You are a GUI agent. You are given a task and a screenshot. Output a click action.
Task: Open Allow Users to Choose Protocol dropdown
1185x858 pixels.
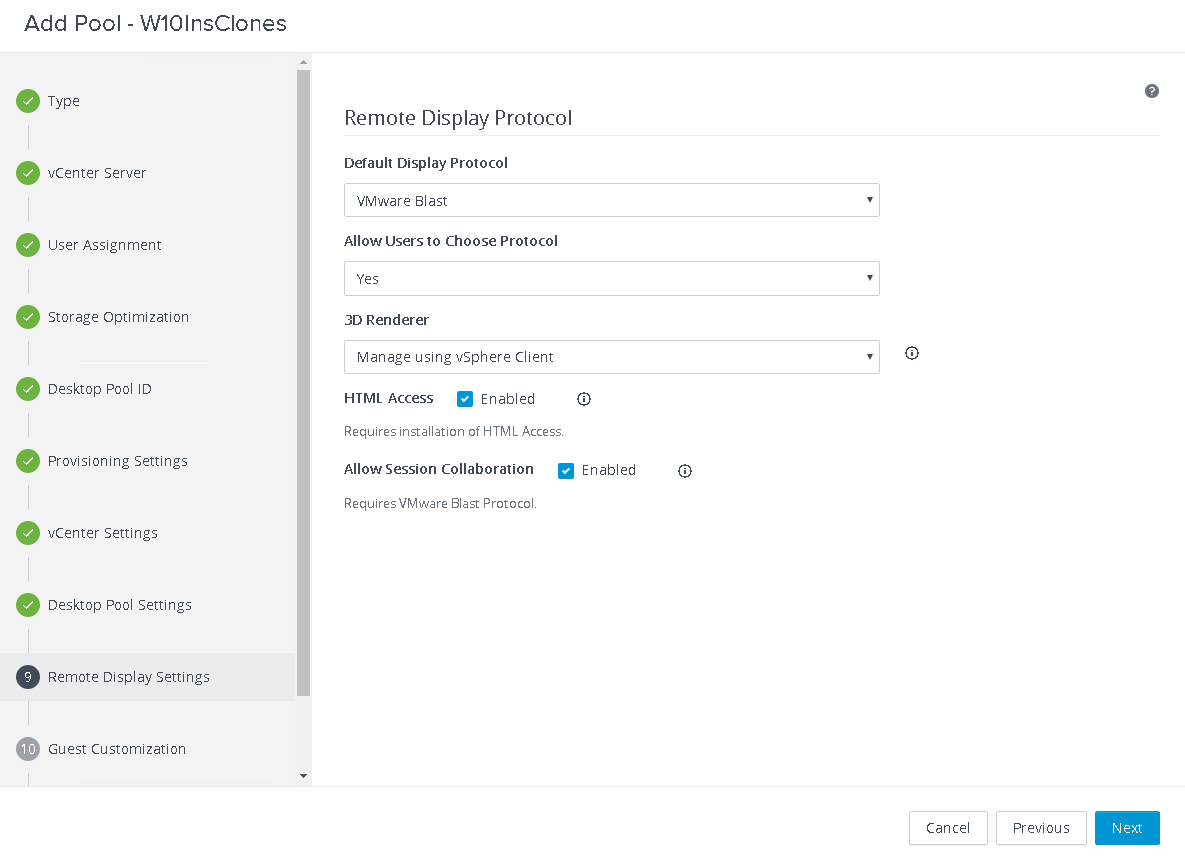tap(611, 278)
